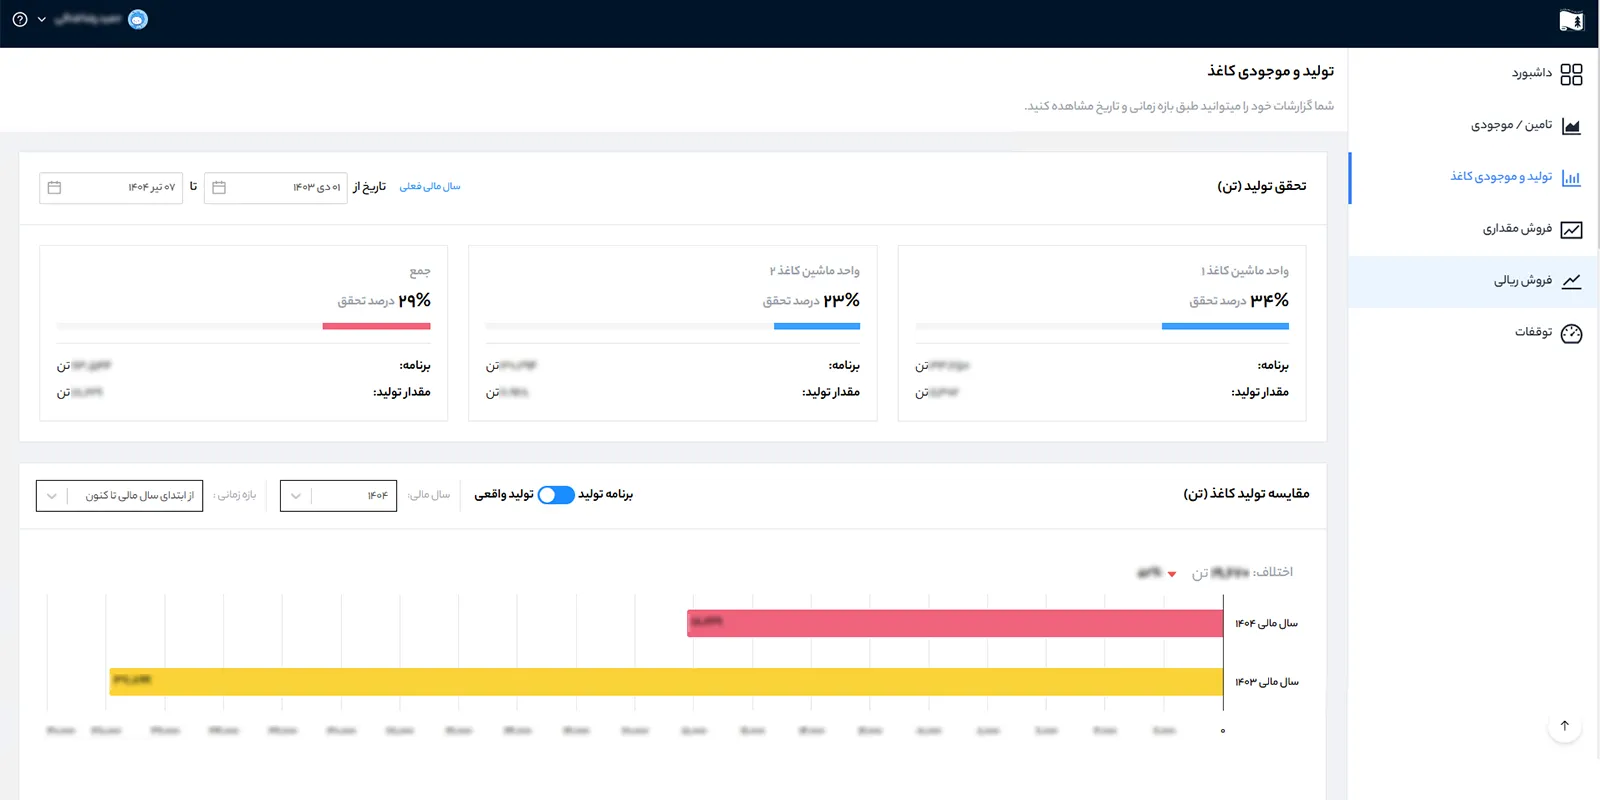The width and height of the screenshot is (1600, 800).
Task: Click the user avatar icon in header
Action: (138, 19)
